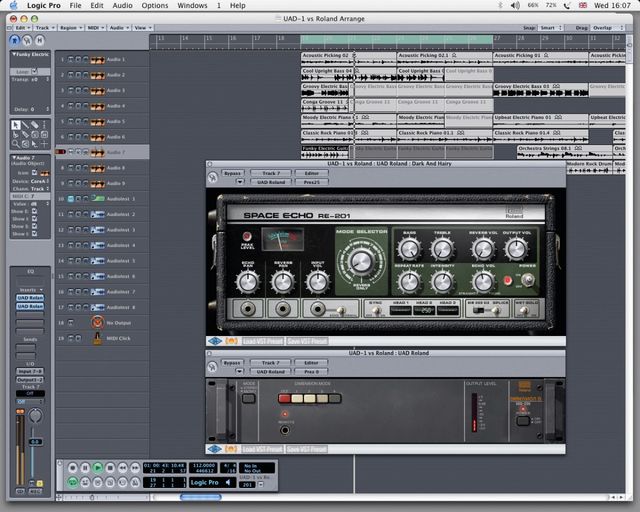Image resolution: width=640 pixels, height=512 pixels.
Task: Select the Crosshair tool in the toolbox
Action: click(x=44, y=143)
